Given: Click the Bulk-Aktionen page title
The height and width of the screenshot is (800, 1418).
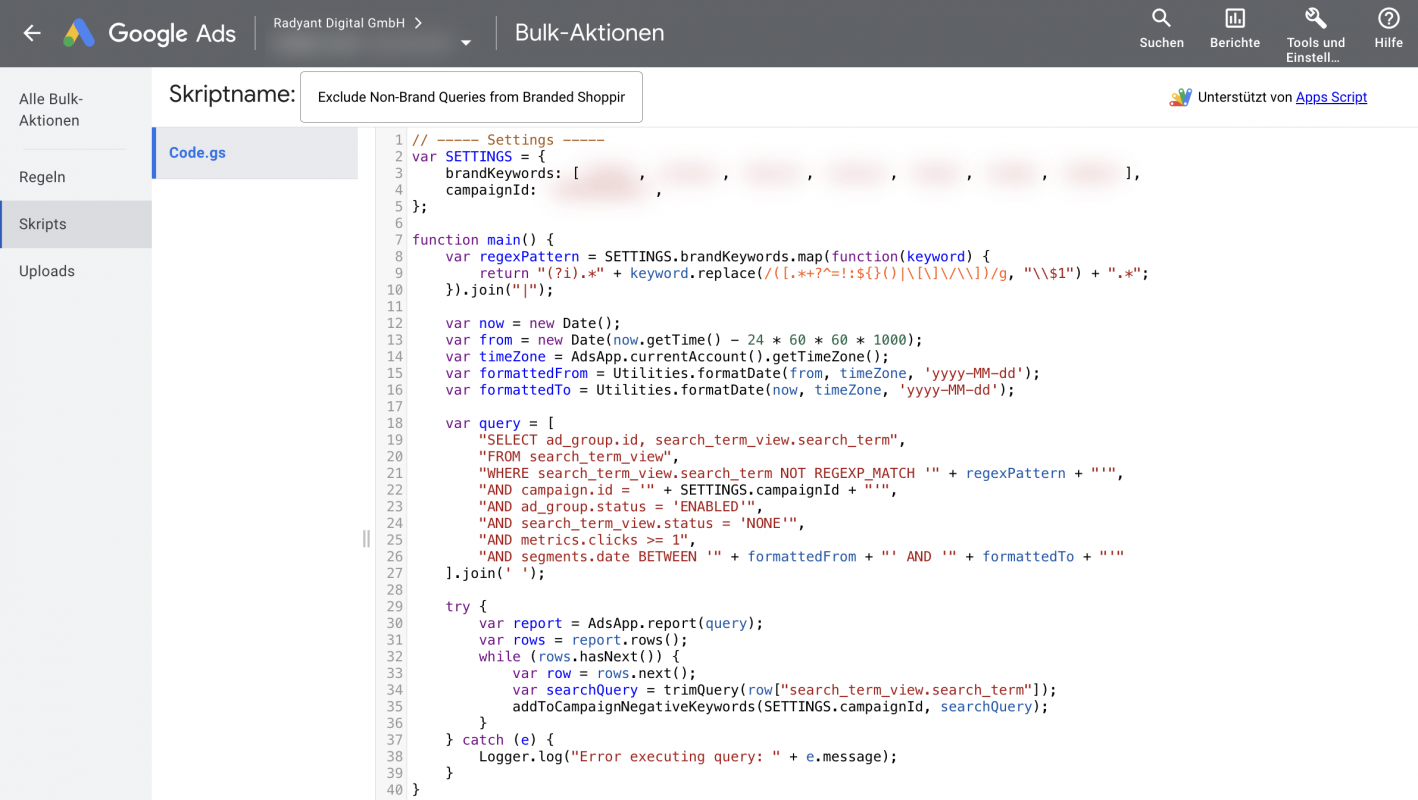Looking at the screenshot, I should (x=589, y=33).
